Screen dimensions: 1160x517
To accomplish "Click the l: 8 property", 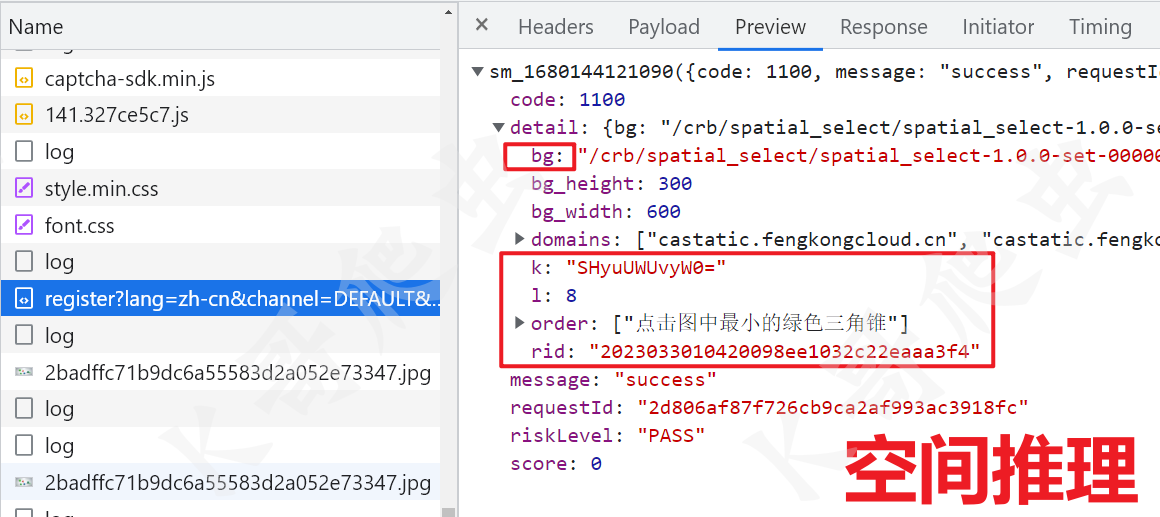I will (x=553, y=295).
